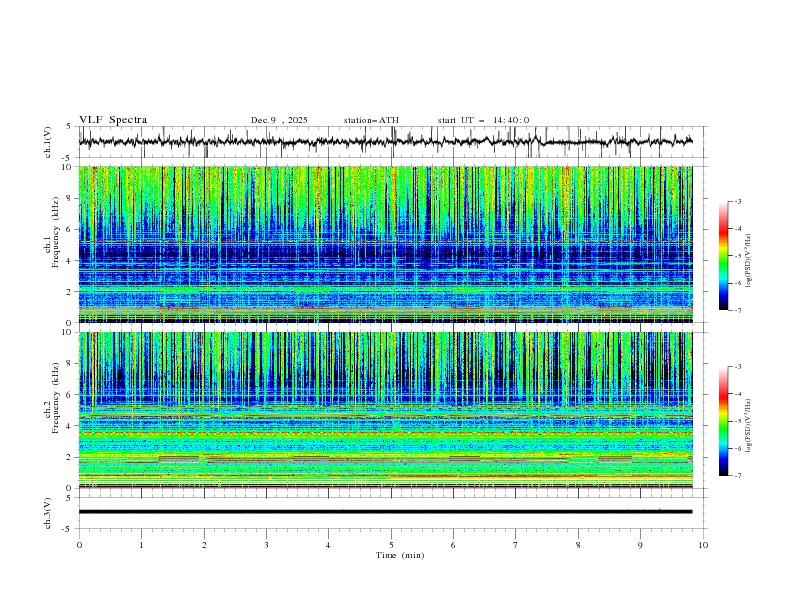Click the time axis tick label "8"

click(578, 545)
